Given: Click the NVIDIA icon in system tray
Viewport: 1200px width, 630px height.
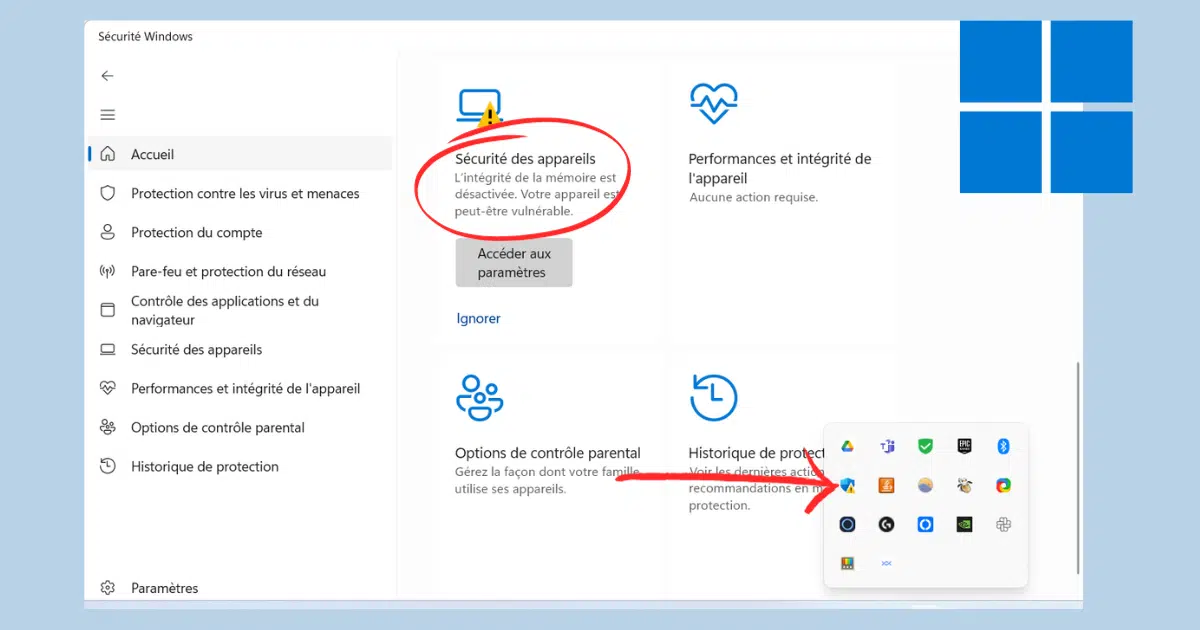Looking at the screenshot, I should (x=964, y=524).
